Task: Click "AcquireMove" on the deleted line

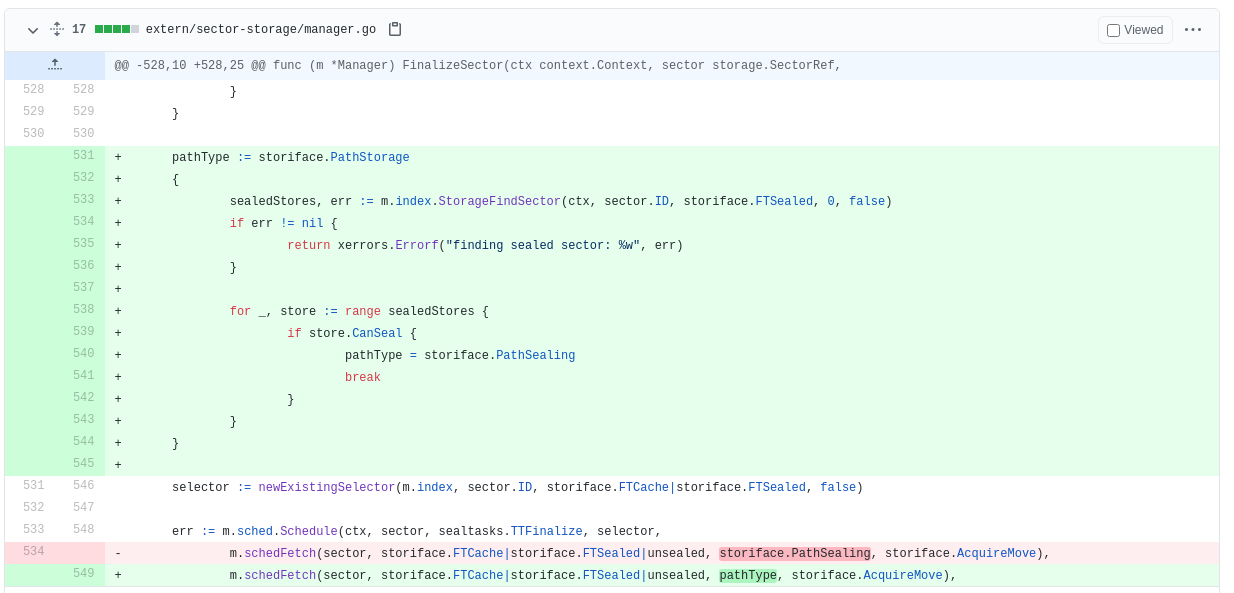Action: (x=996, y=554)
